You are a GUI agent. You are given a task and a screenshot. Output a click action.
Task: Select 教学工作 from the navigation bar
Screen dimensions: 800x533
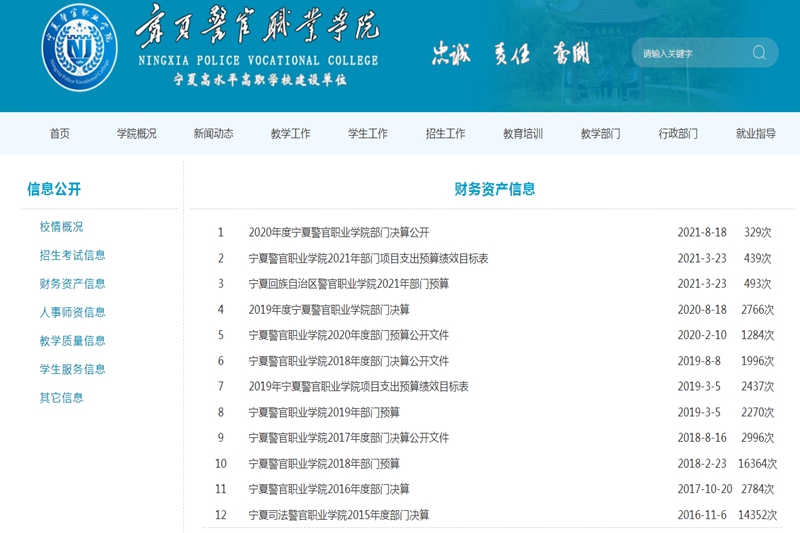tap(291, 134)
